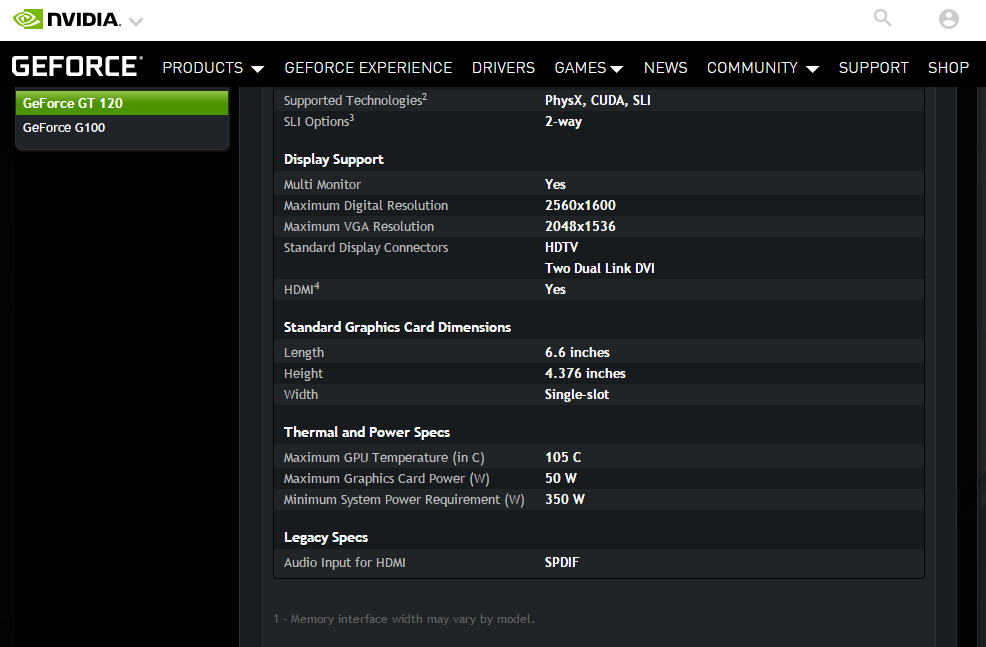This screenshot has width=986, height=647.
Task: Open GEFORCE EXPERIENCE menu item
Action: pos(368,68)
